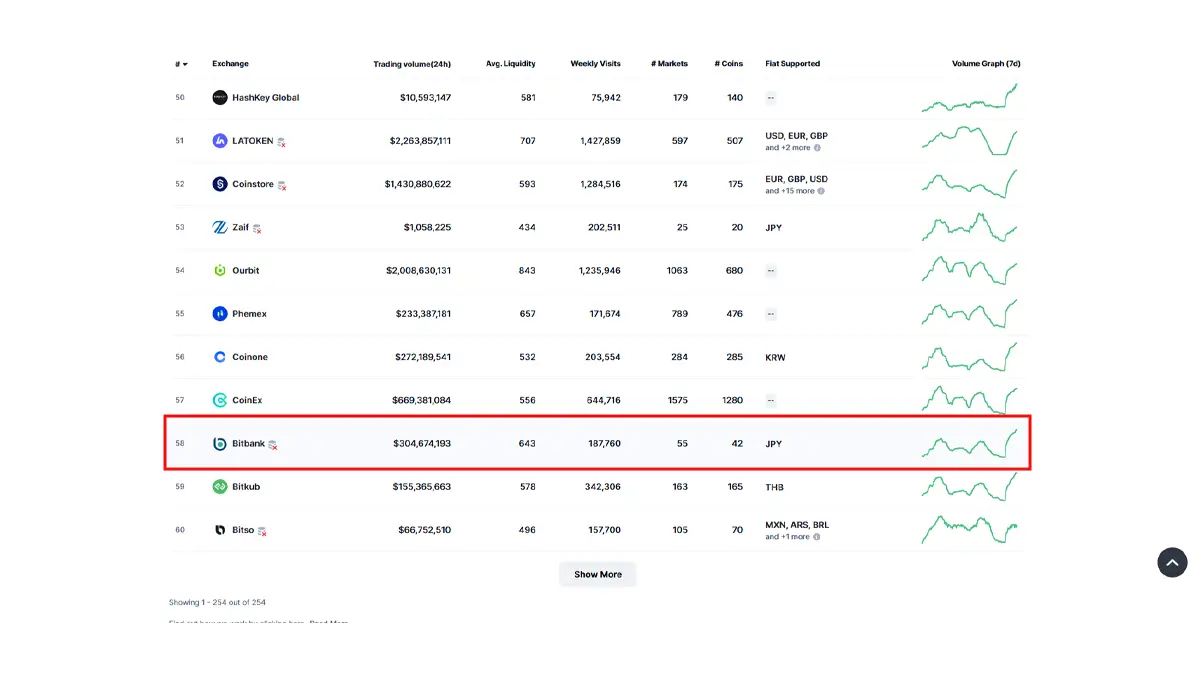Image resolution: width=1200 pixels, height=675 pixels.
Task: Click the Phemex logo icon
Action: pos(220,314)
